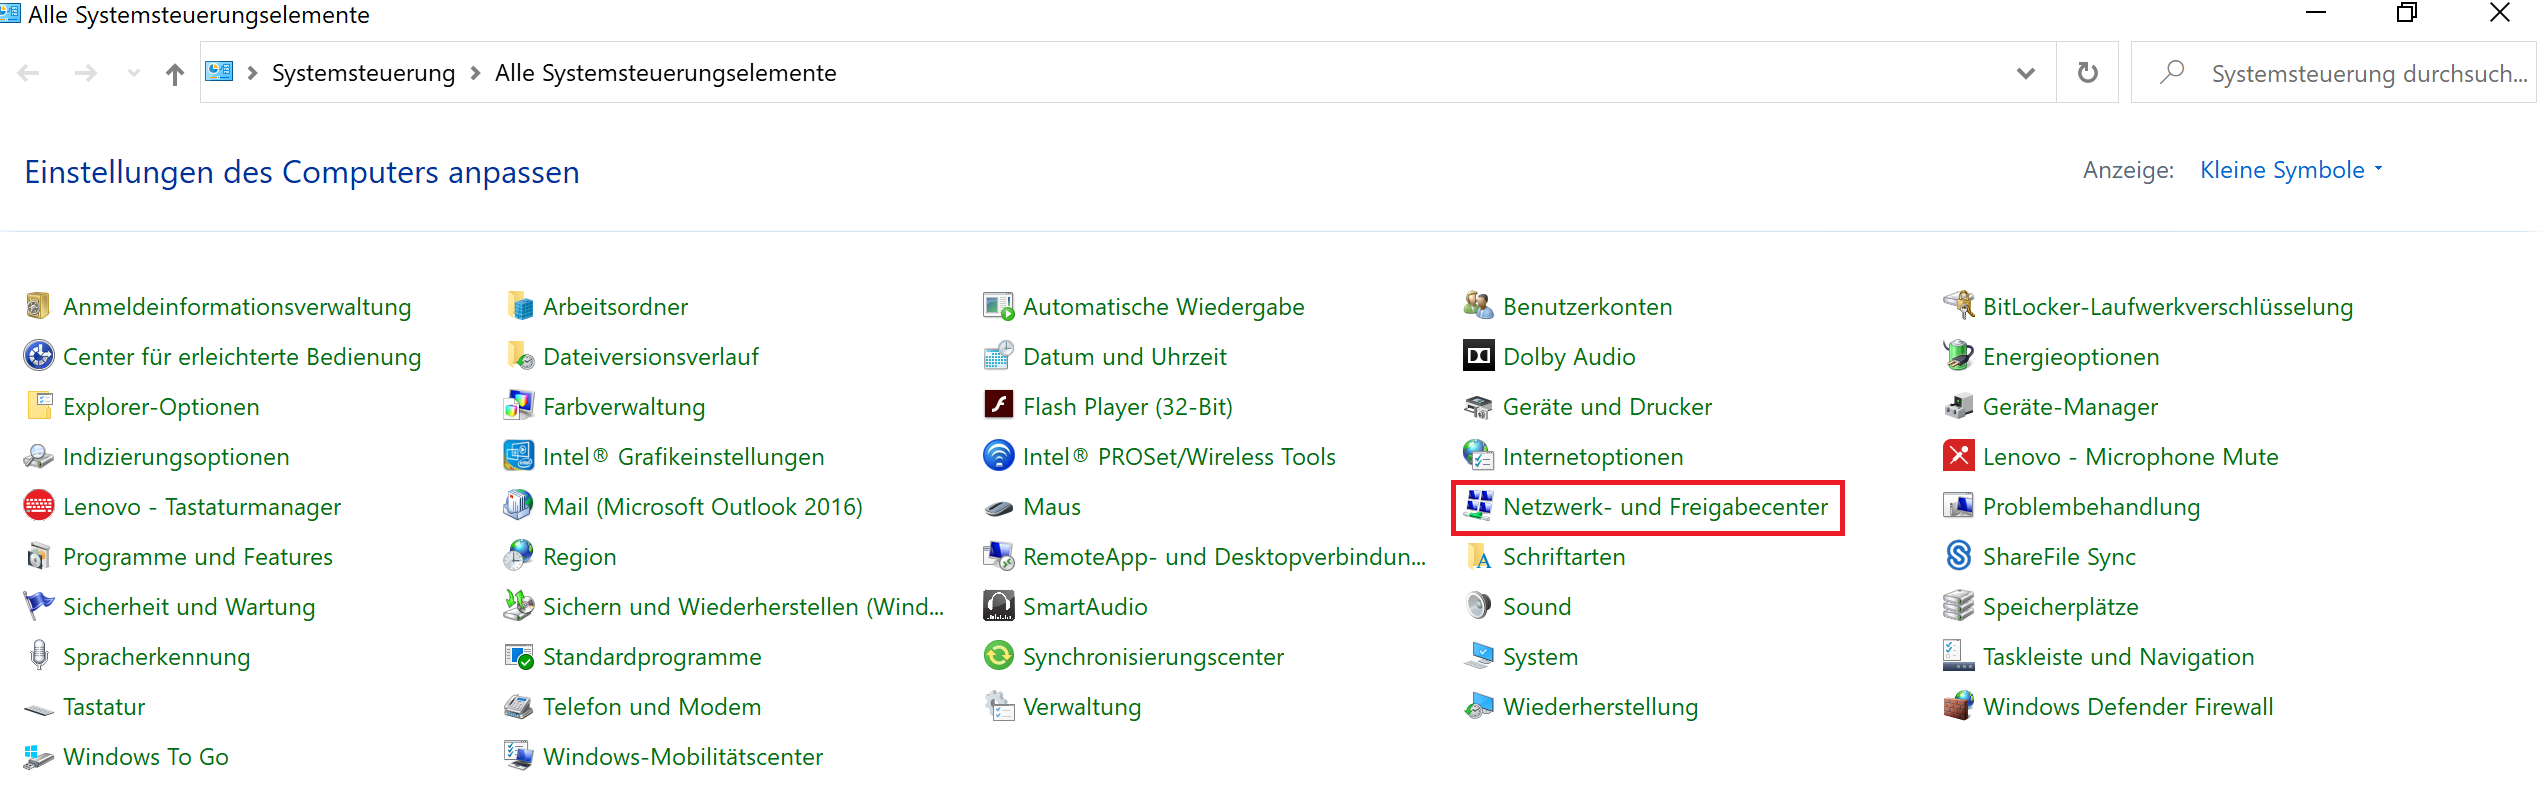Open the Tastatur link

click(104, 707)
